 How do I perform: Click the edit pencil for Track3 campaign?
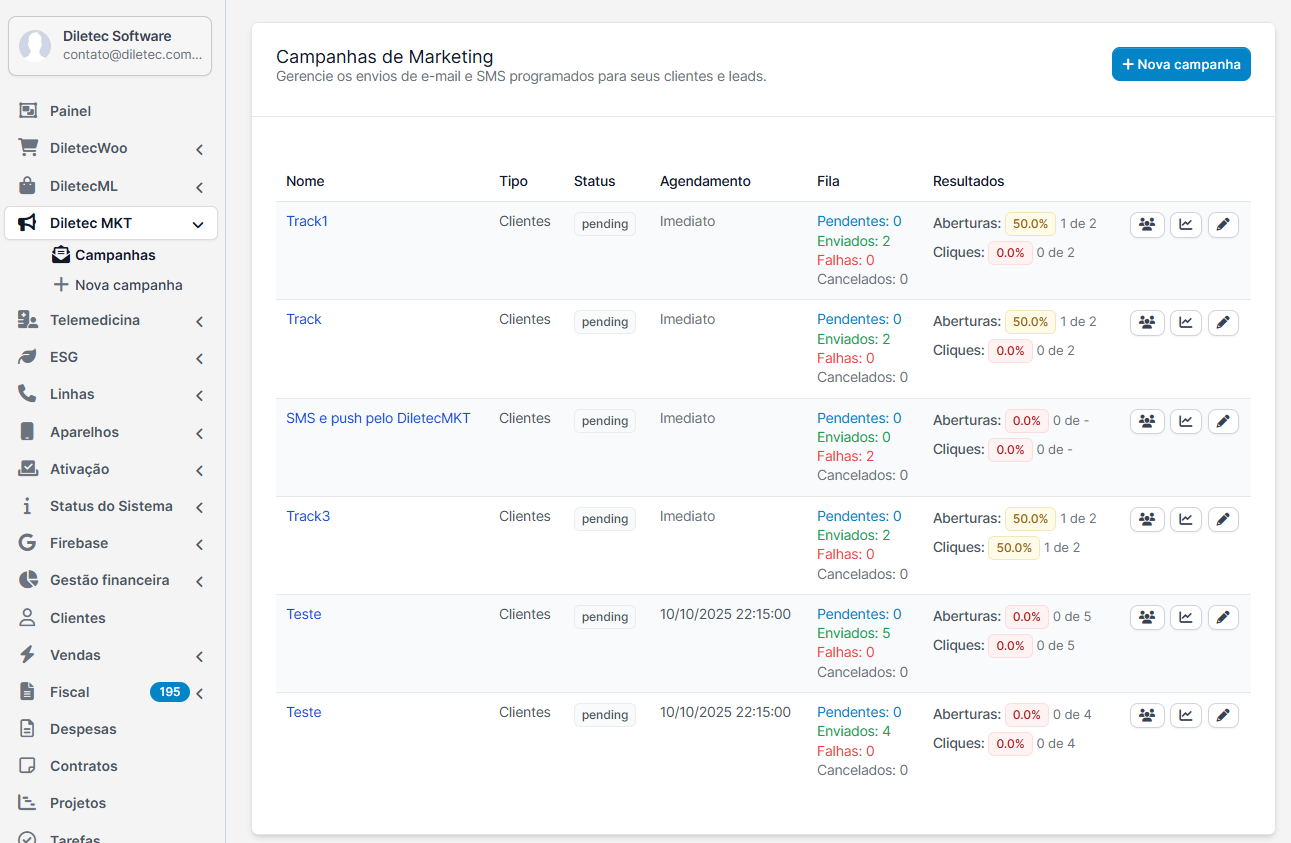pyautogui.click(x=1222, y=519)
